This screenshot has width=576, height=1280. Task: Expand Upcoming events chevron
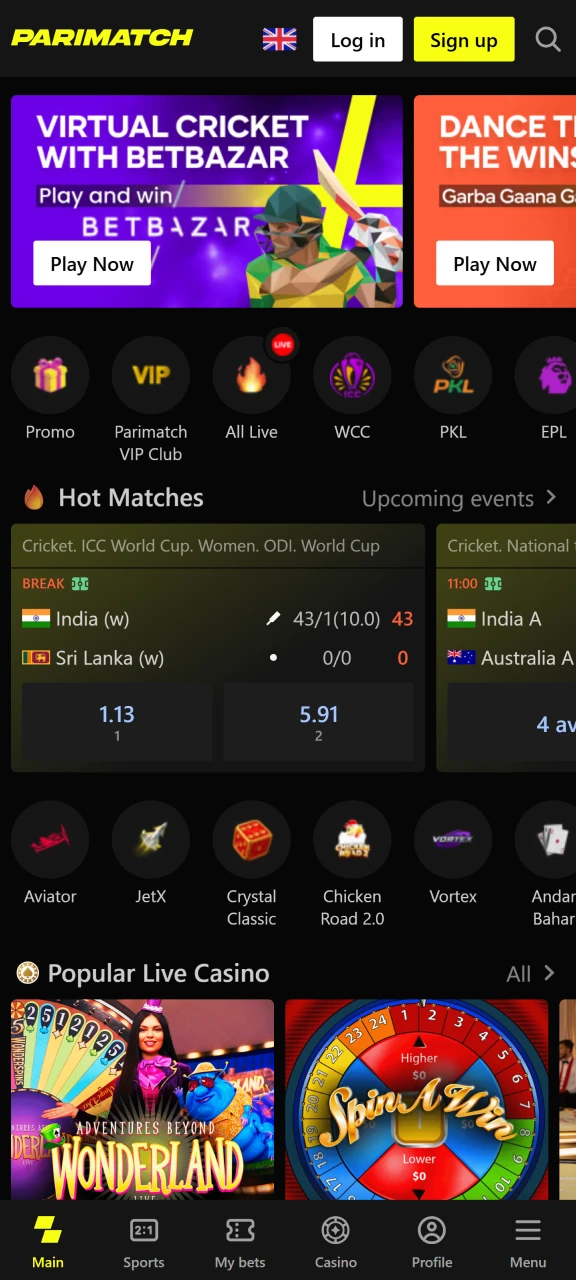click(551, 497)
